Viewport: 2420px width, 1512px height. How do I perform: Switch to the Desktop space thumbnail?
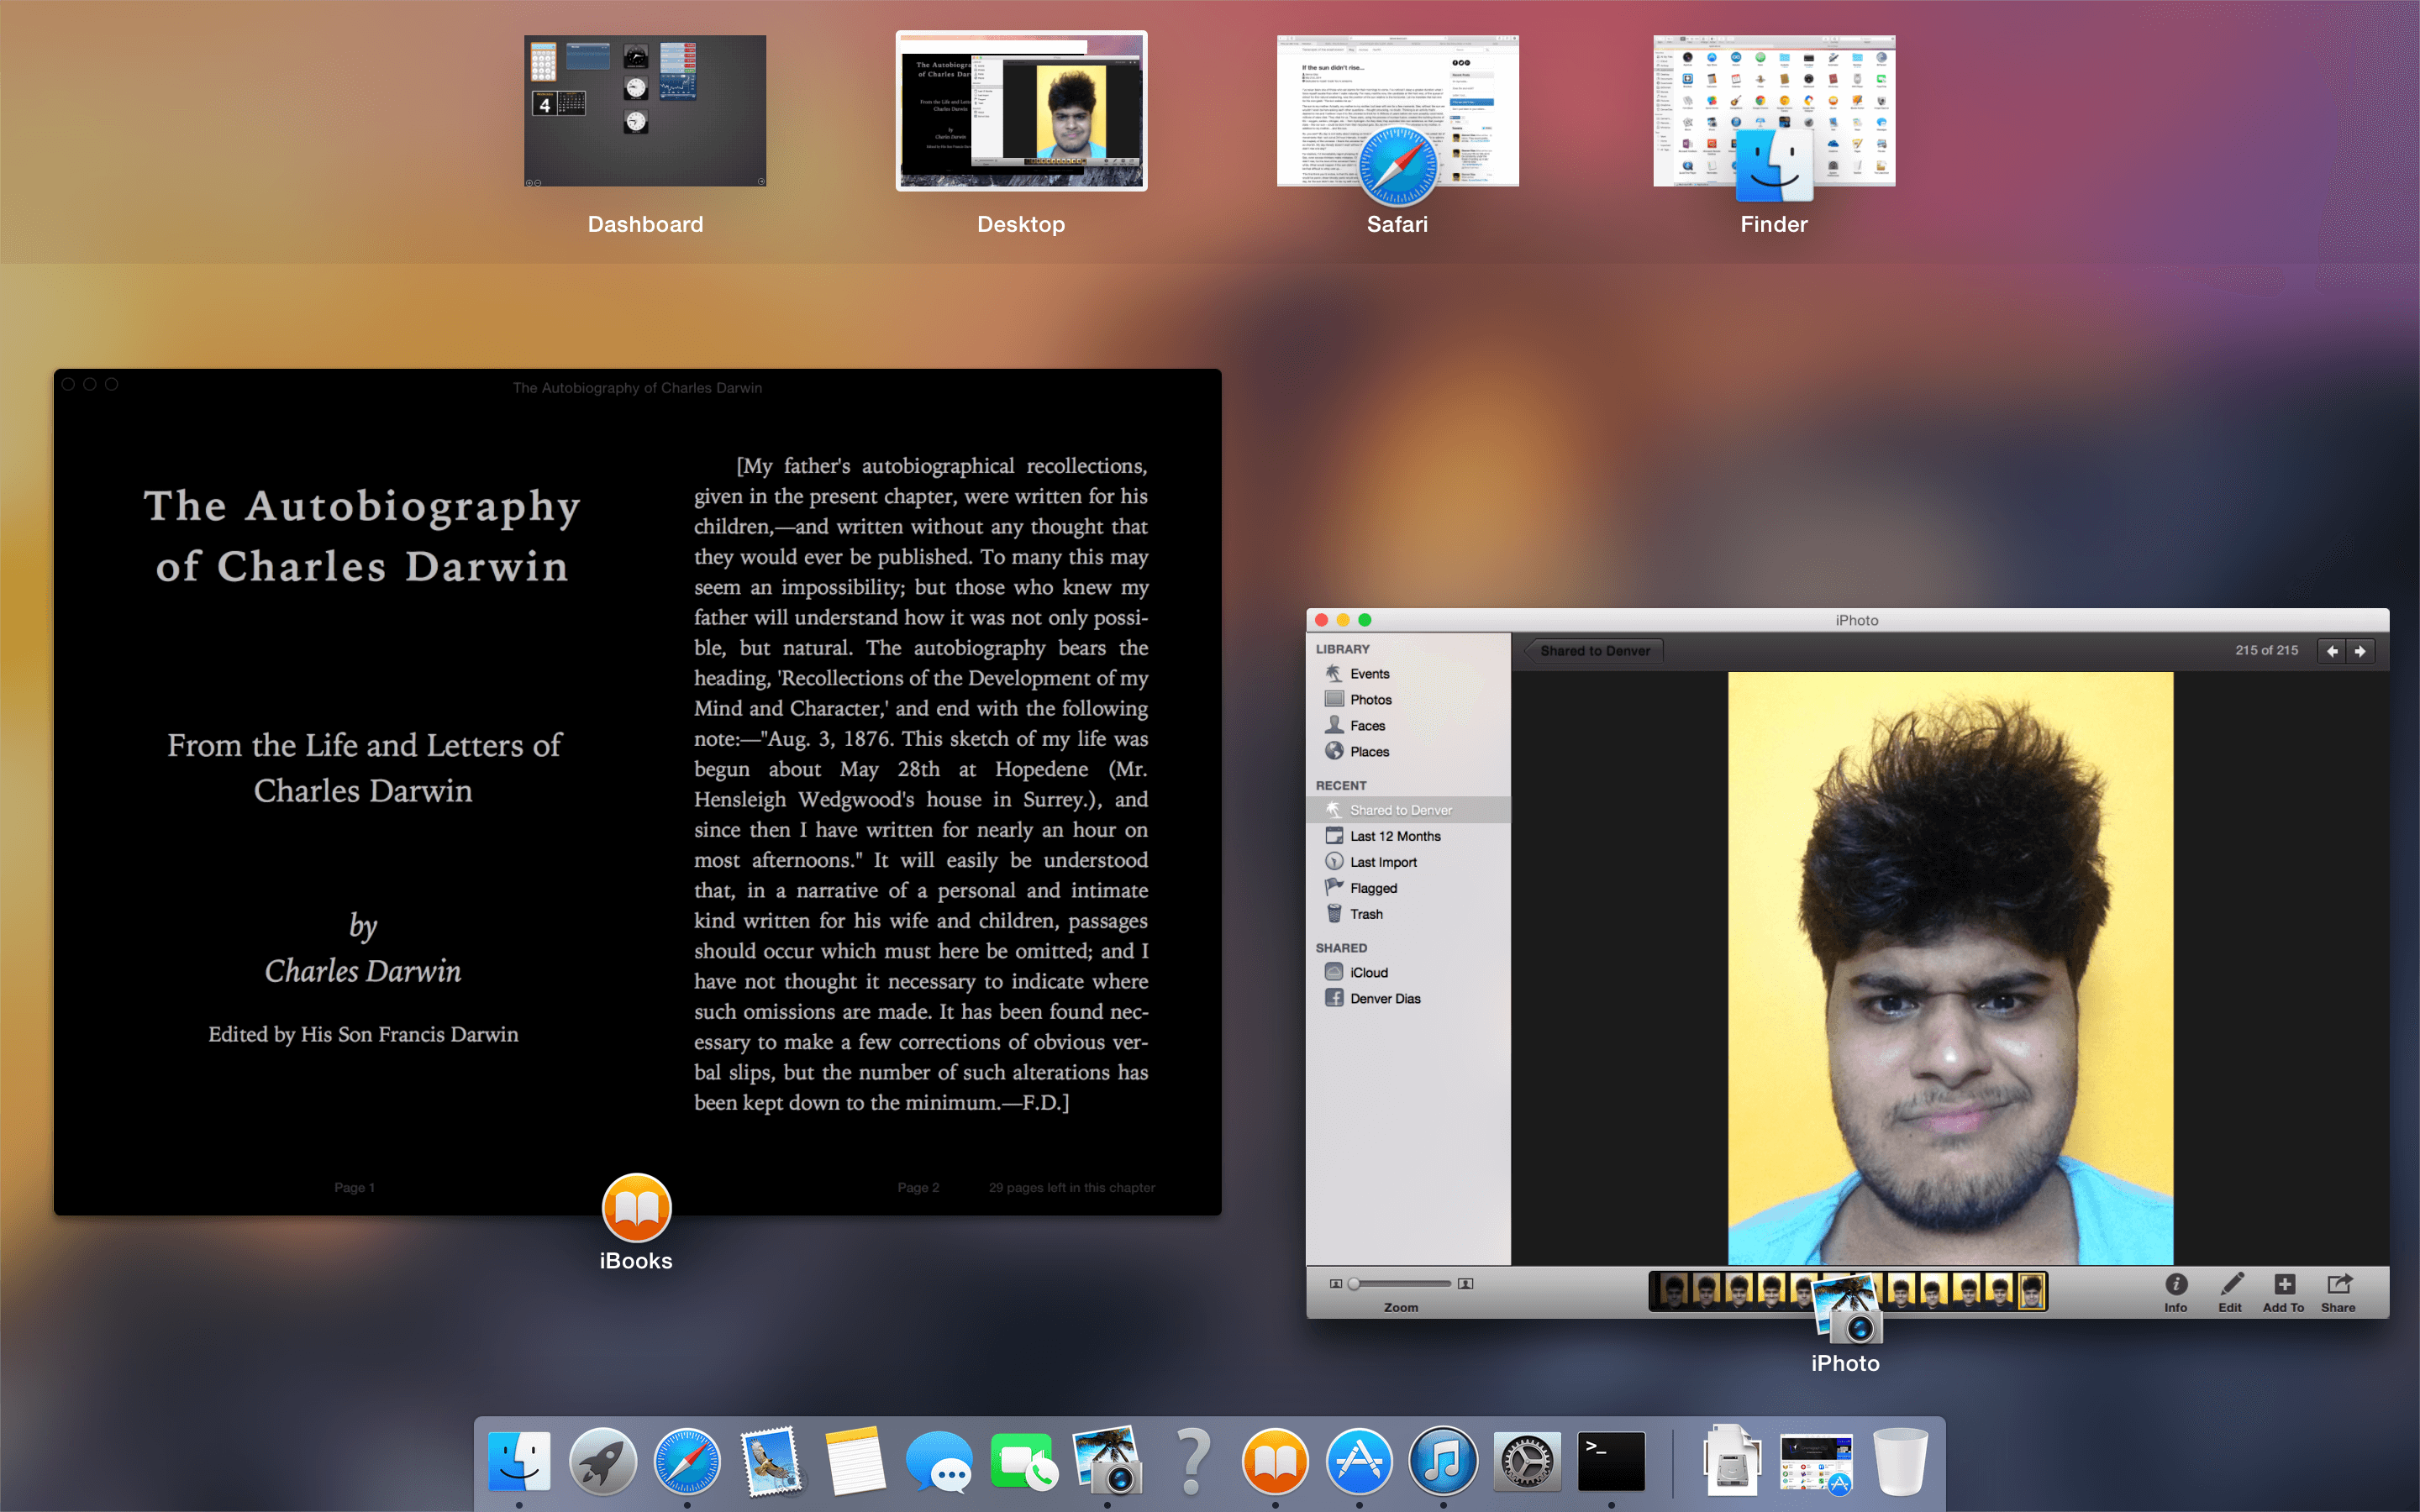pyautogui.click(x=1021, y=111)
